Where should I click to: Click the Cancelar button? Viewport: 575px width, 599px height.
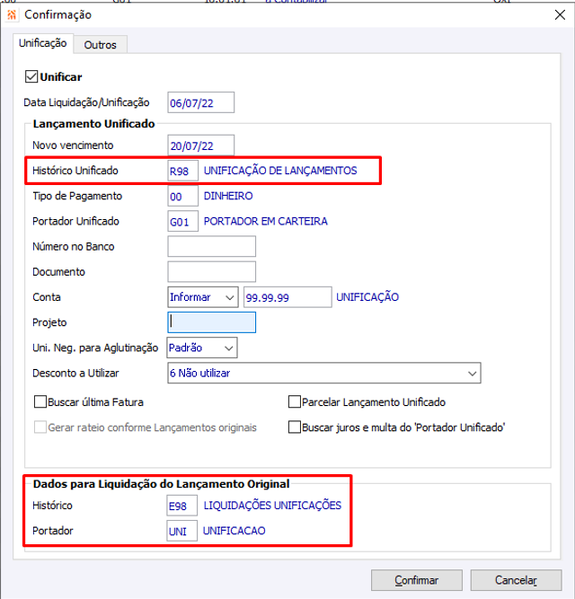click(x=516, y=580)
